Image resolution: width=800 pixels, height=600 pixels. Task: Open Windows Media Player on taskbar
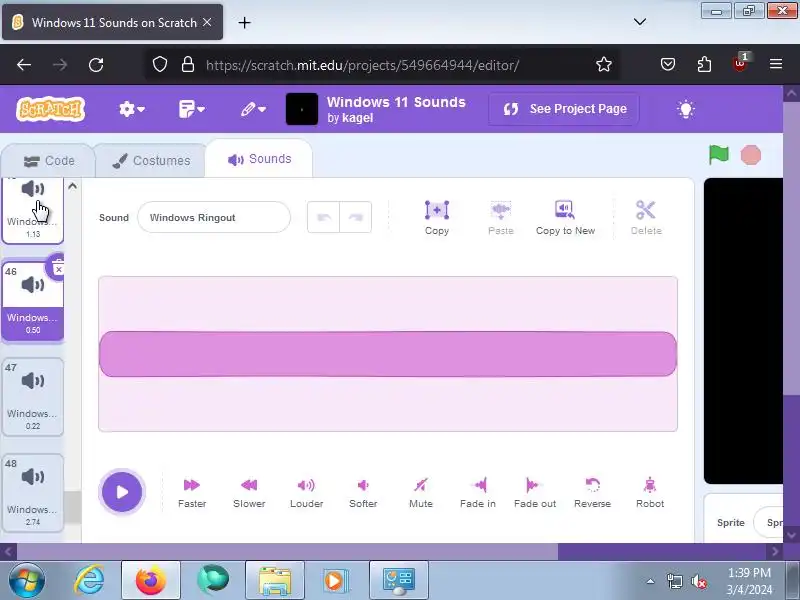[337, 581]
